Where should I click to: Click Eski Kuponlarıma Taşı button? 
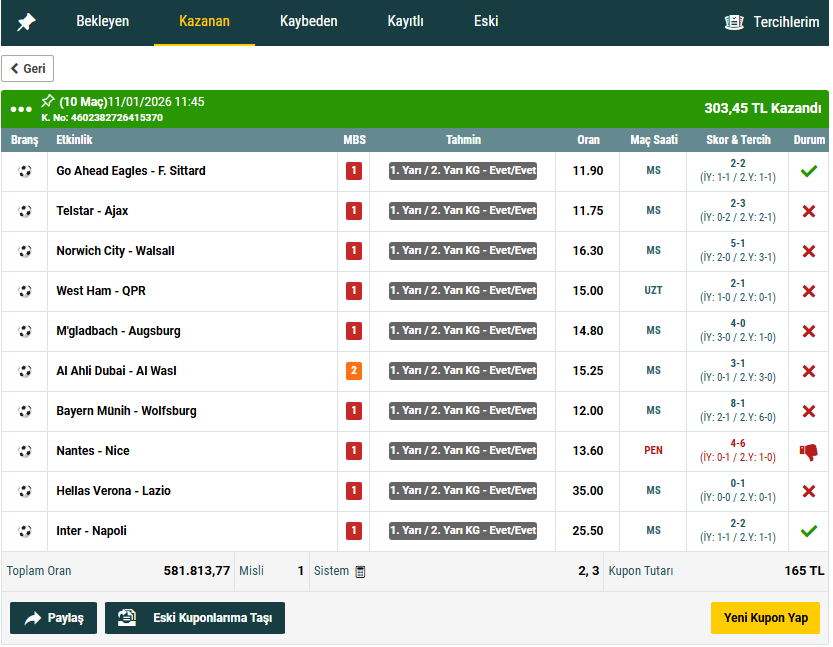click(x=195, y=618)
